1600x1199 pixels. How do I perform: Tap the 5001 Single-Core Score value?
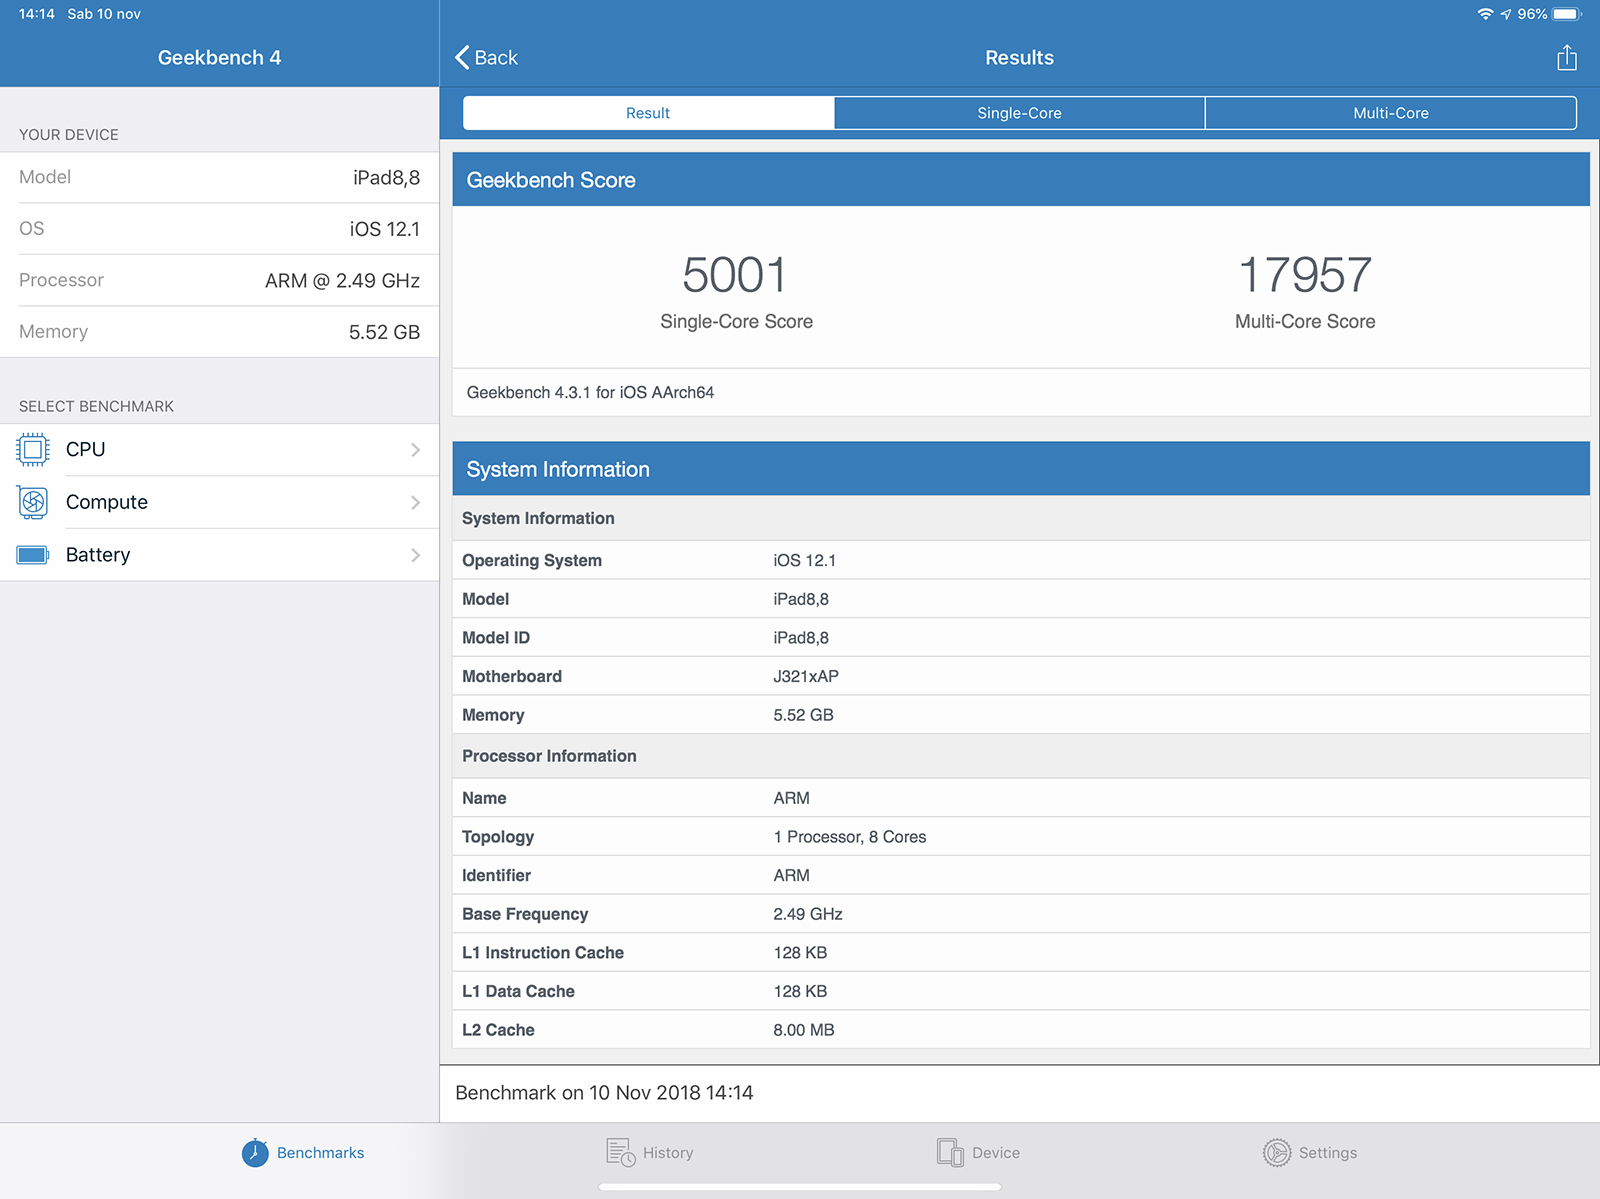click(735, 275)
